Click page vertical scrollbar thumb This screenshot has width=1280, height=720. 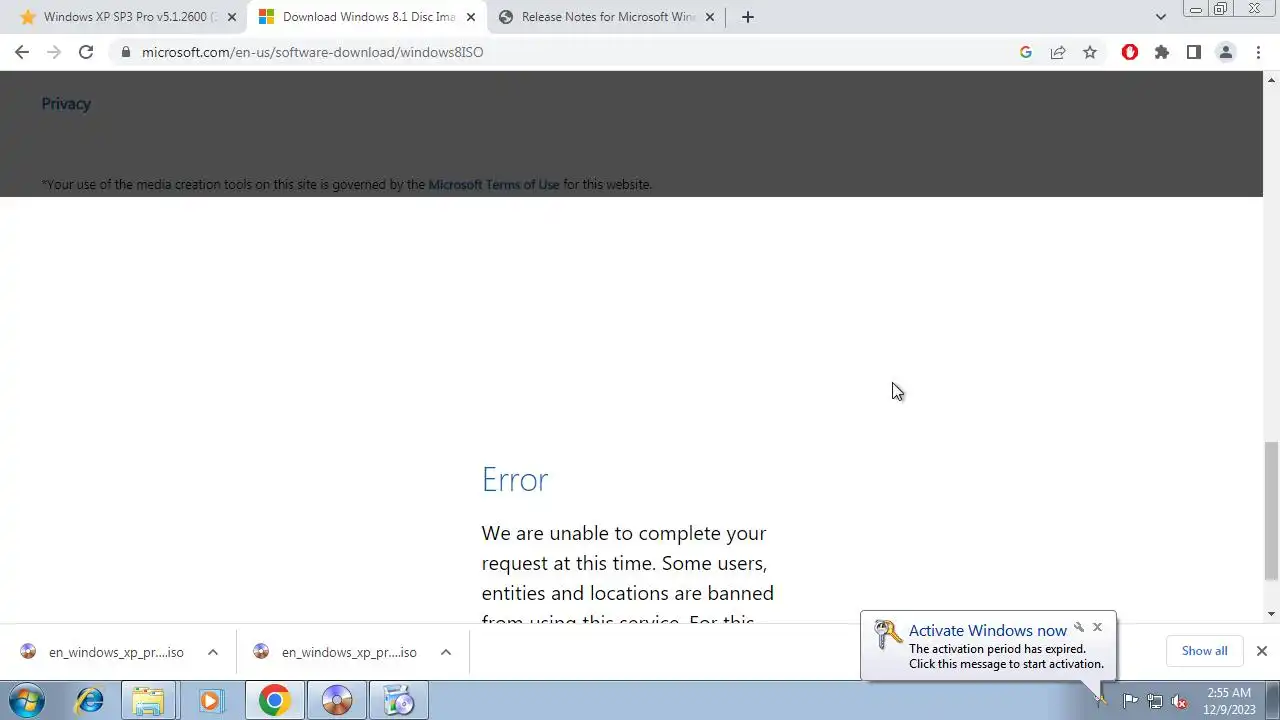[1271, 511]
